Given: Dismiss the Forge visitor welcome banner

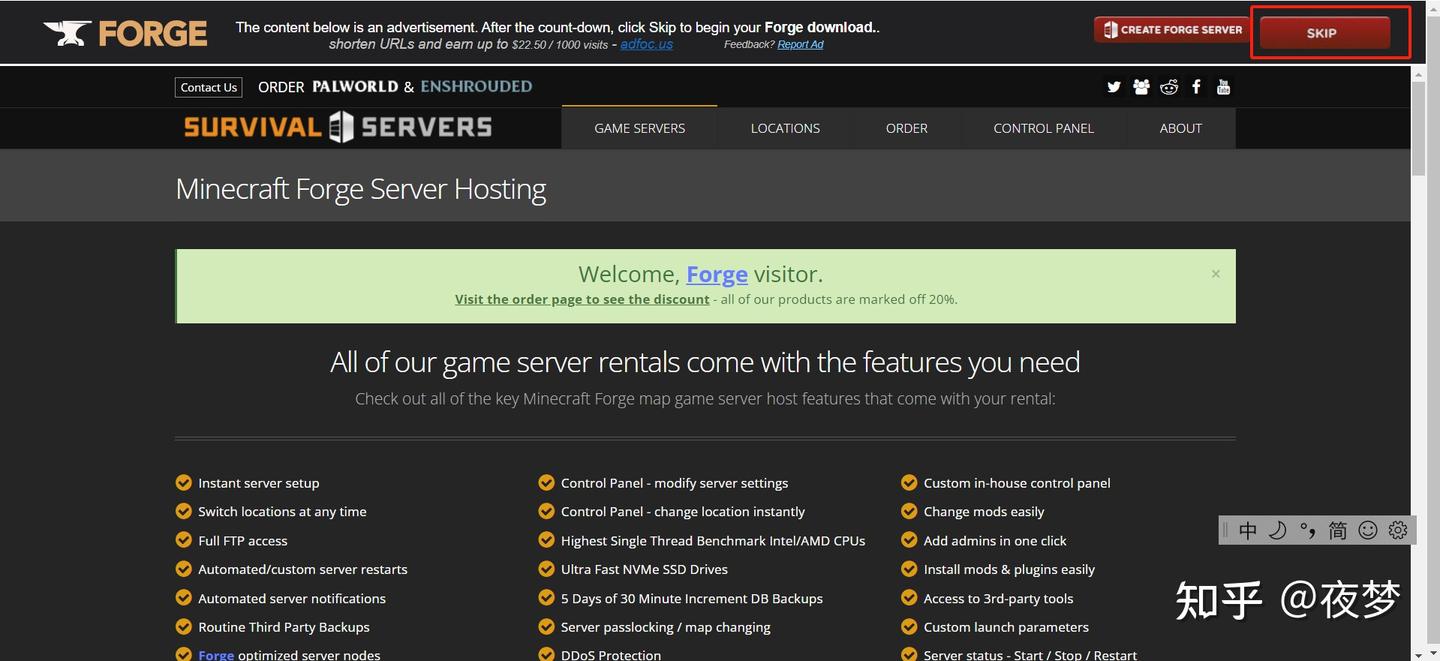Looking at the screenshot, I should click(1215, 272).
